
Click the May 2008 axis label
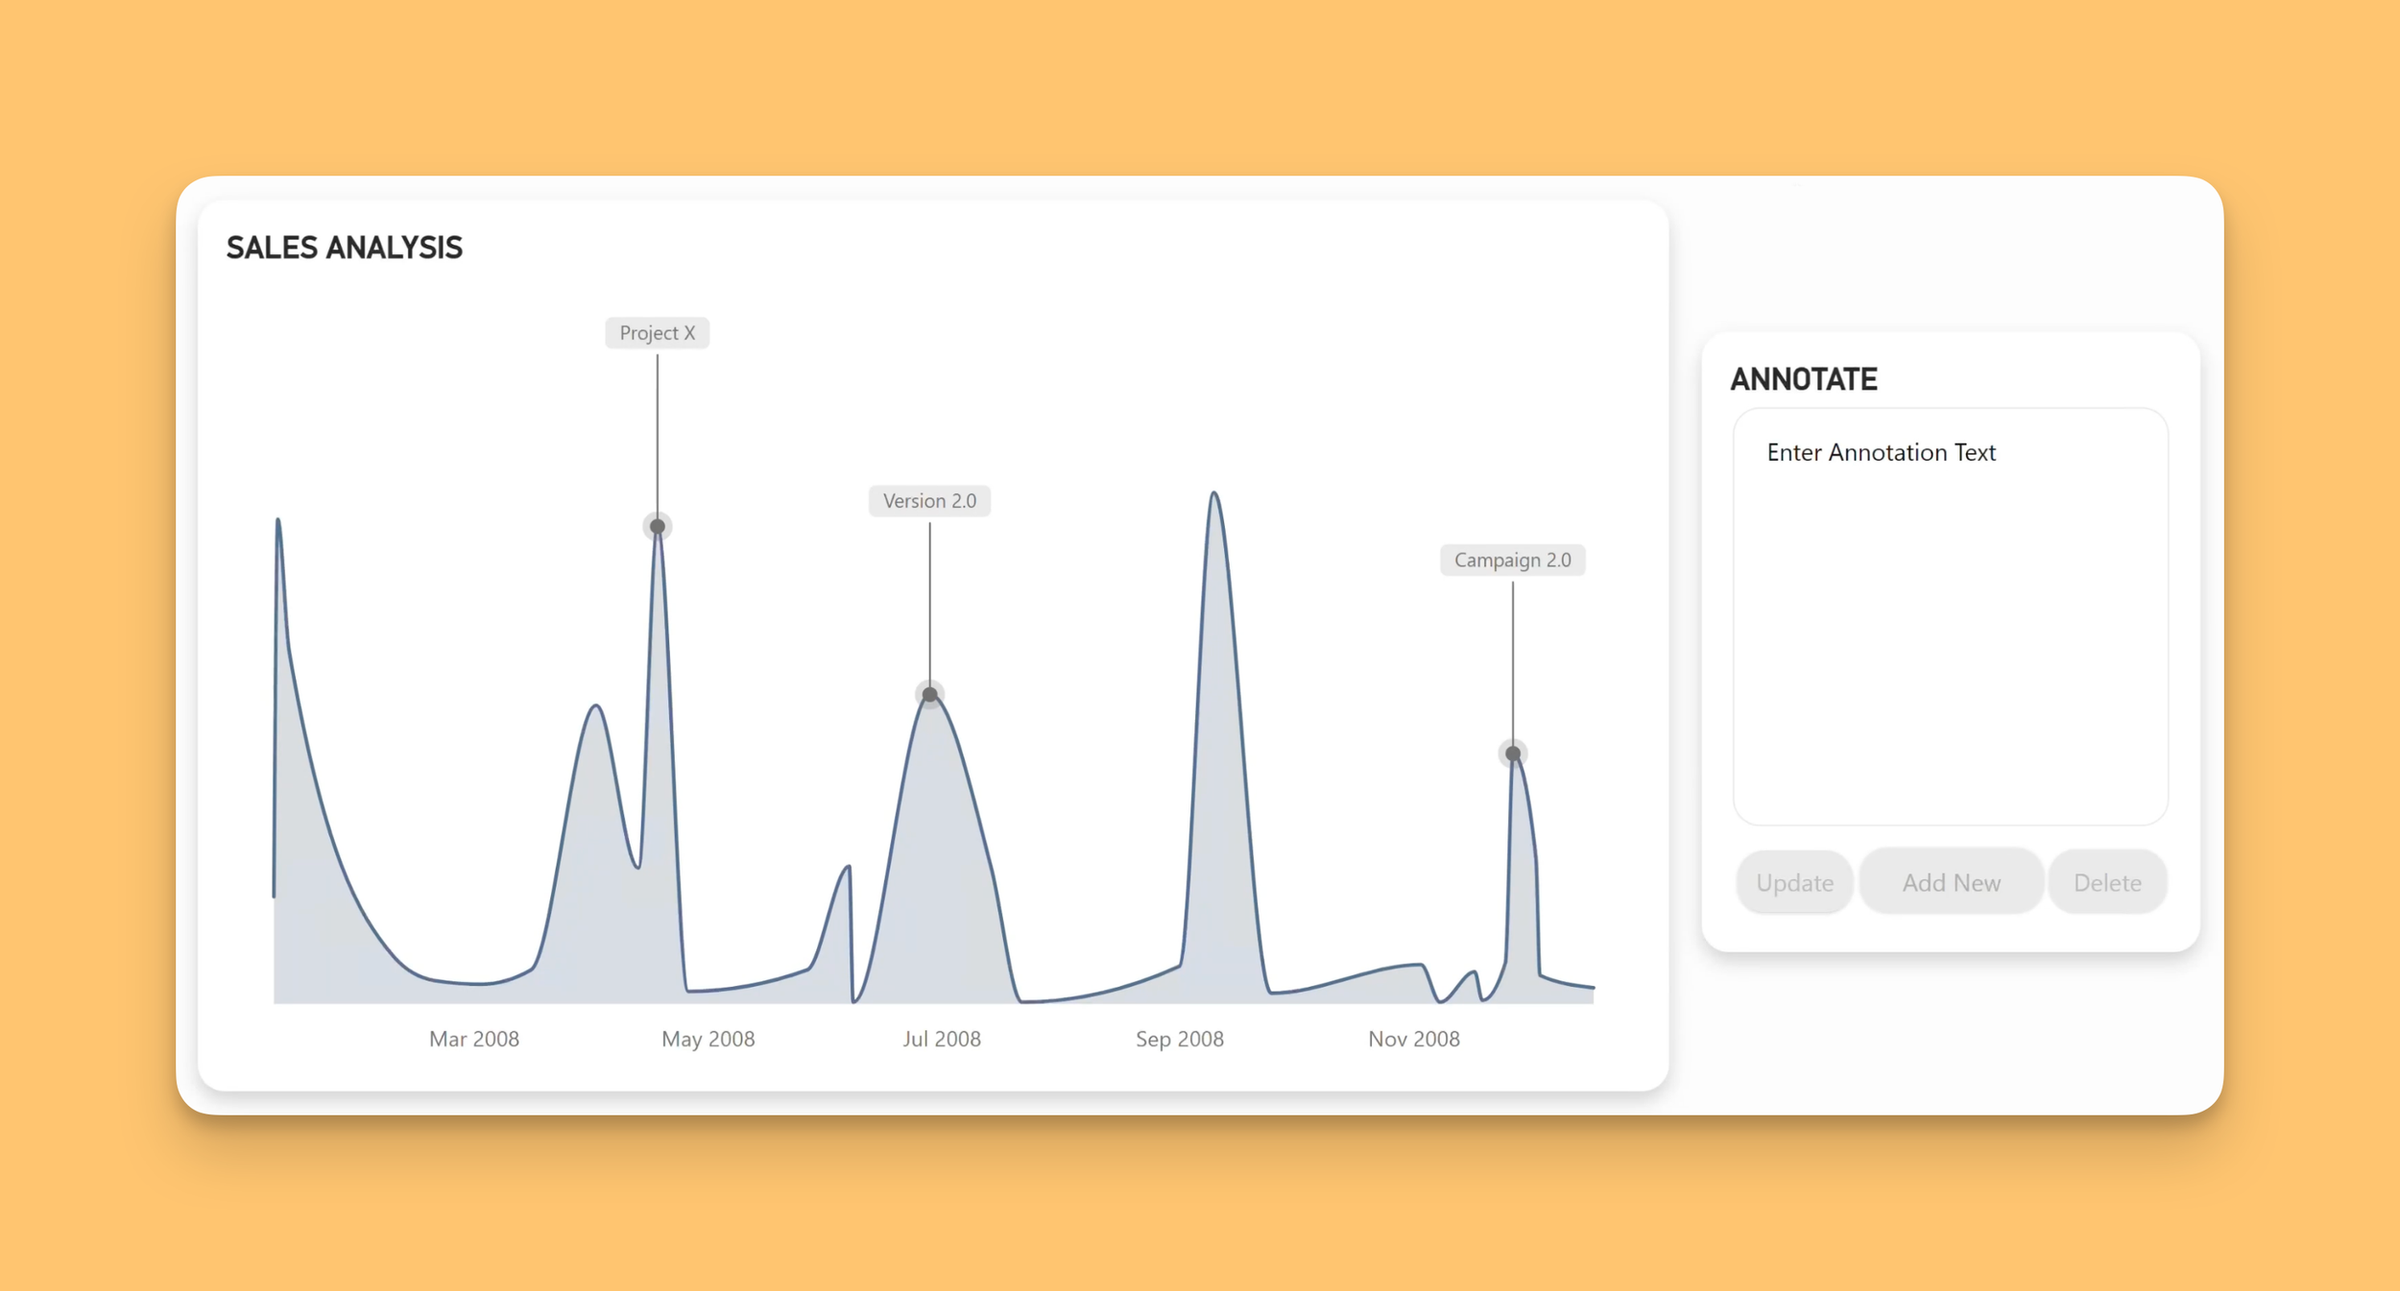point(708,1039)
